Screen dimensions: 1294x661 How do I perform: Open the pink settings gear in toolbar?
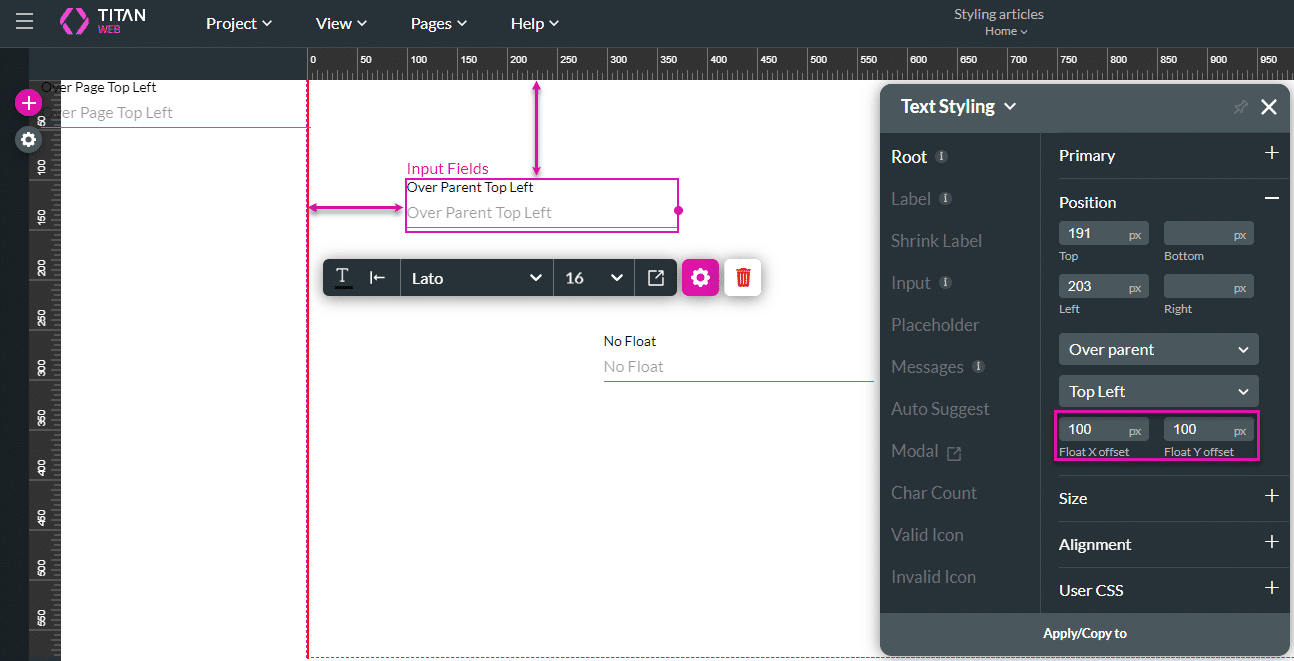700,277
